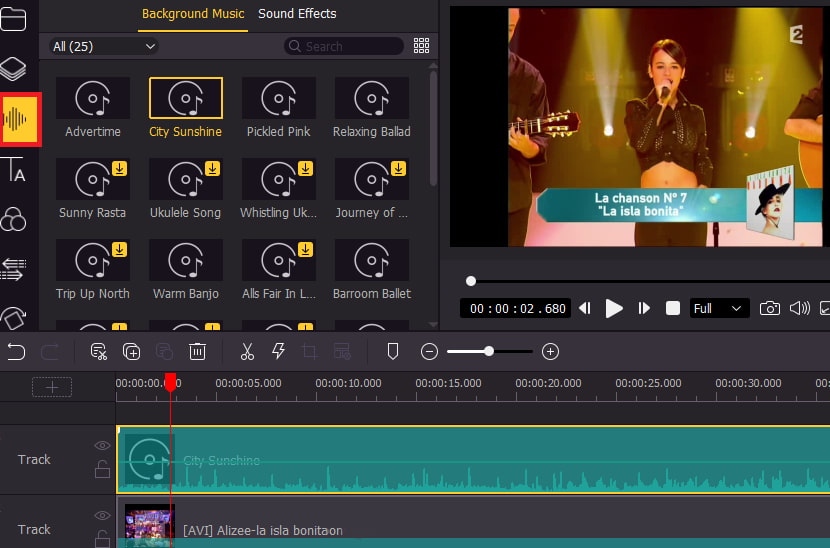The image size is (830, 548).
Task: Step back one frame in preview
Action: click(585, 308)
